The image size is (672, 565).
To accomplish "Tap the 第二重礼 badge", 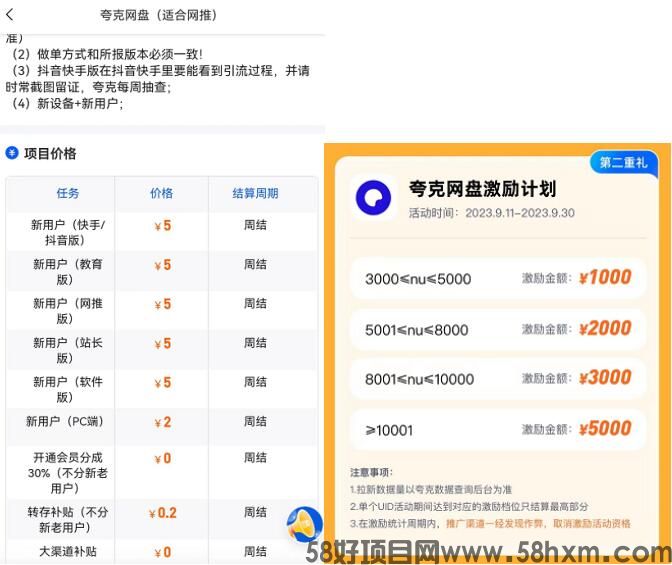I will point(624,162).
